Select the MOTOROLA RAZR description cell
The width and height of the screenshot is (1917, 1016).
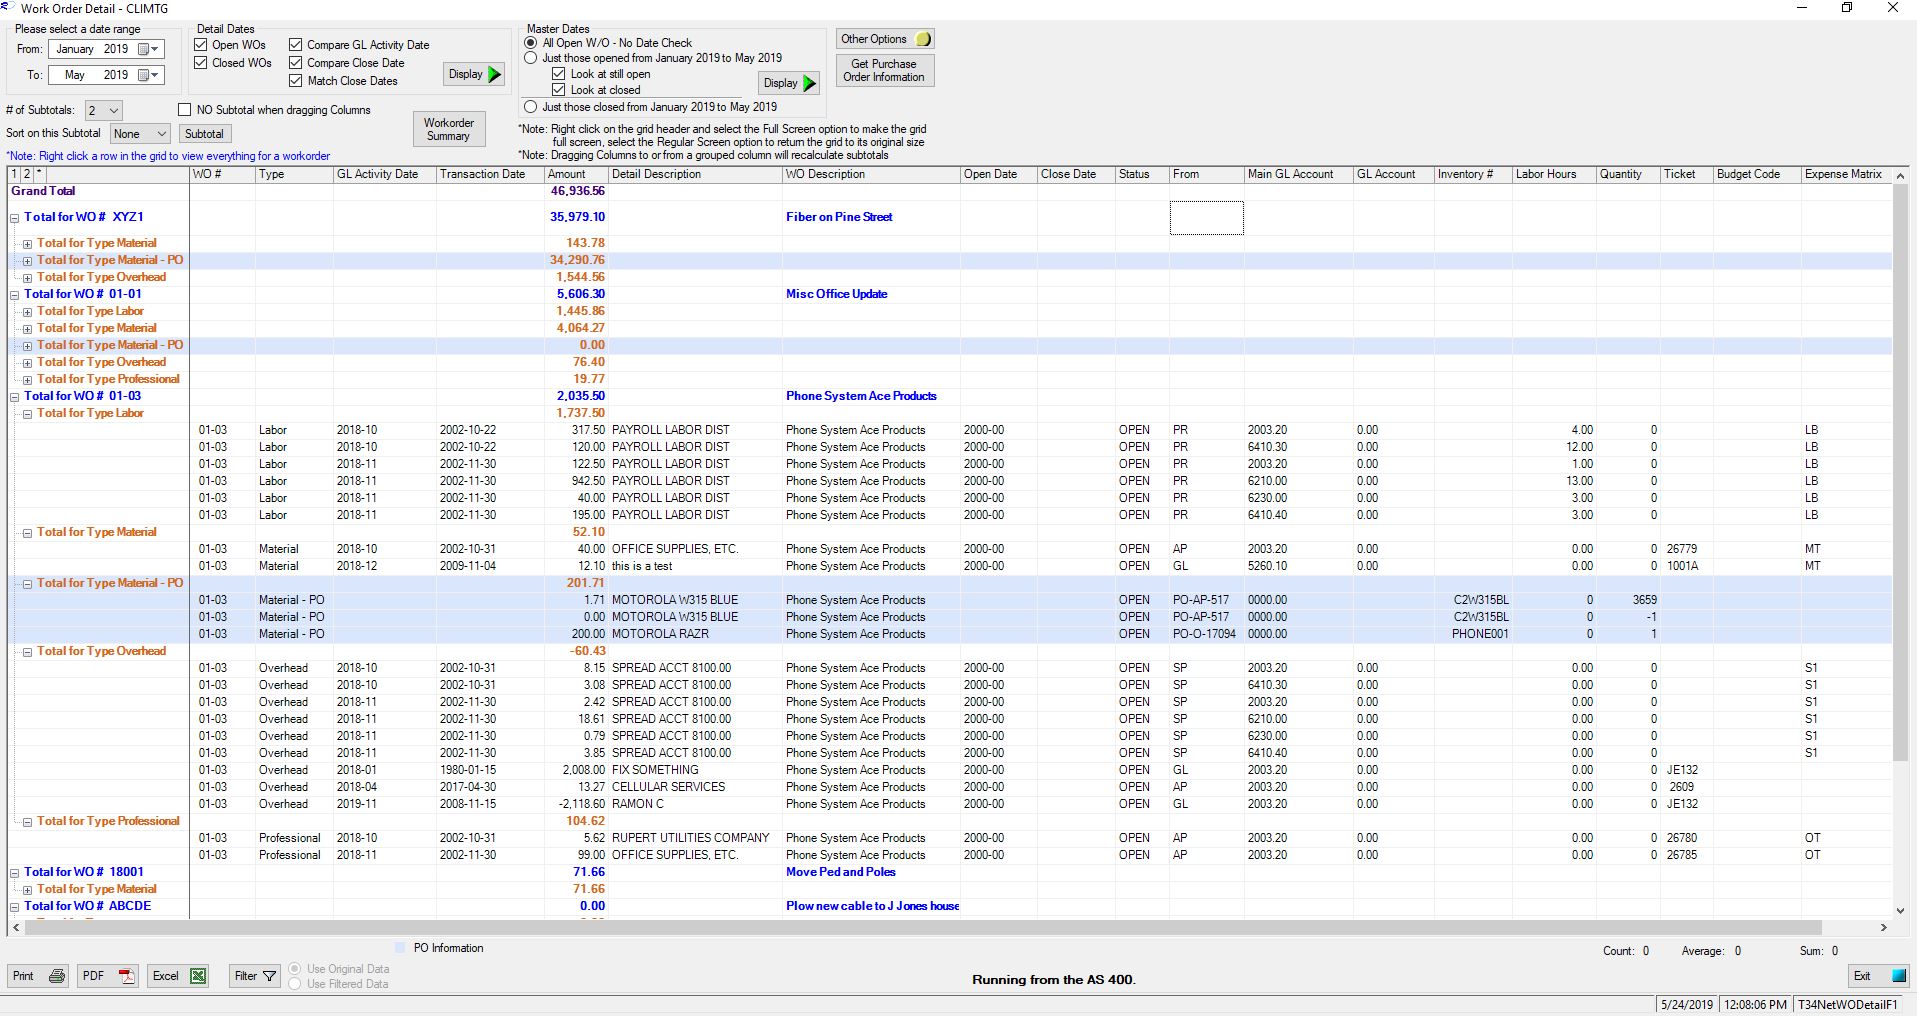coord(695,634)
